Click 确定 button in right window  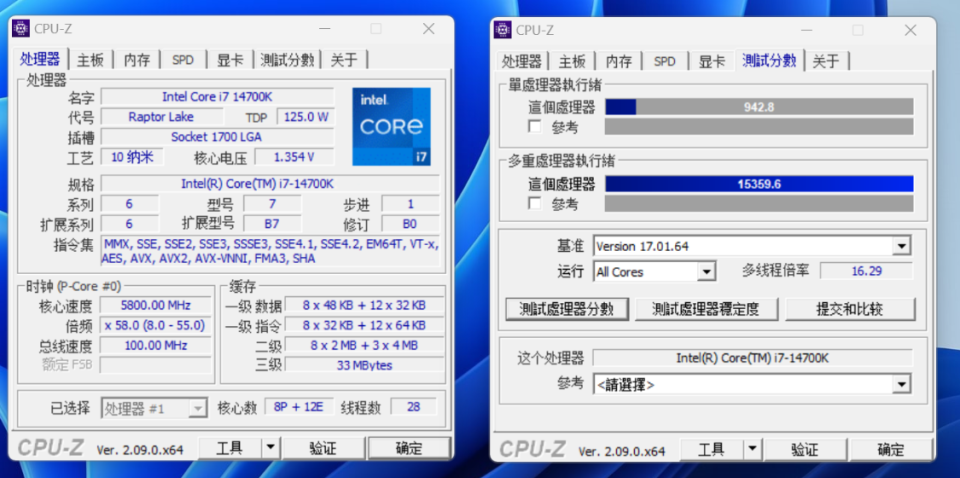click(891, 450)
